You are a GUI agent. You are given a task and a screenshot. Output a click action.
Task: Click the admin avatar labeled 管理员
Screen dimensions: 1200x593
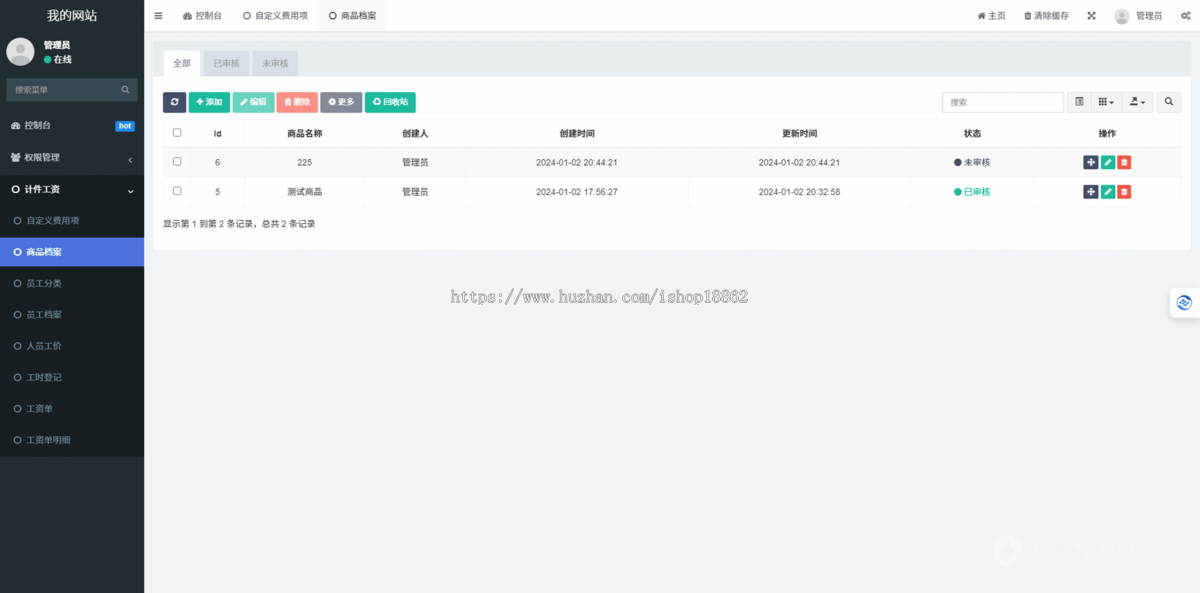tap(1141, 15)
